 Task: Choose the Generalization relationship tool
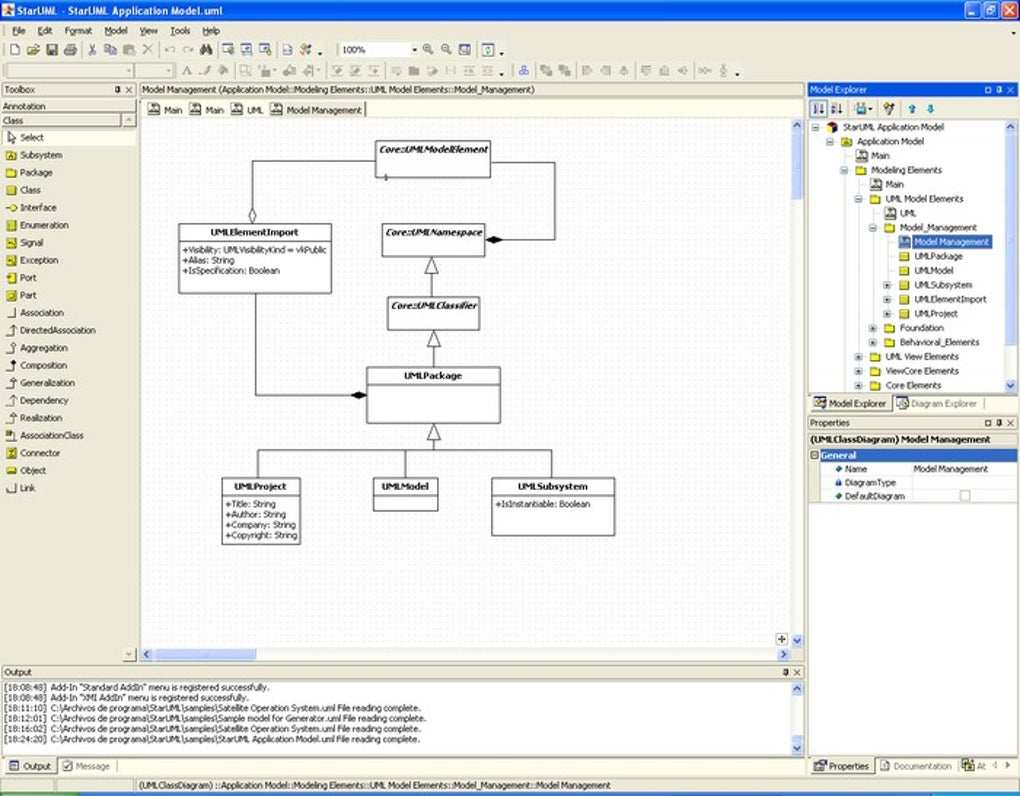coord(46,383)
